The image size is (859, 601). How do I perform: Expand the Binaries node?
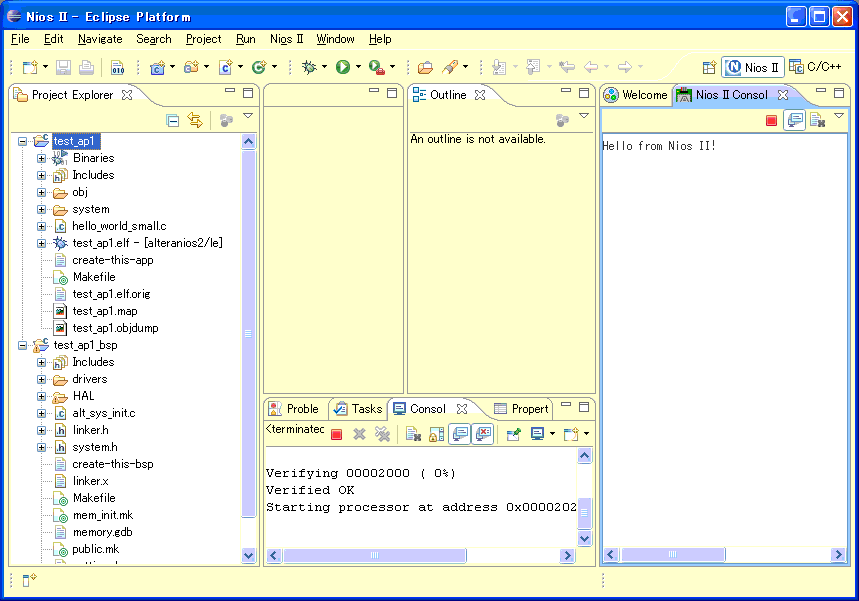(41, 158)
